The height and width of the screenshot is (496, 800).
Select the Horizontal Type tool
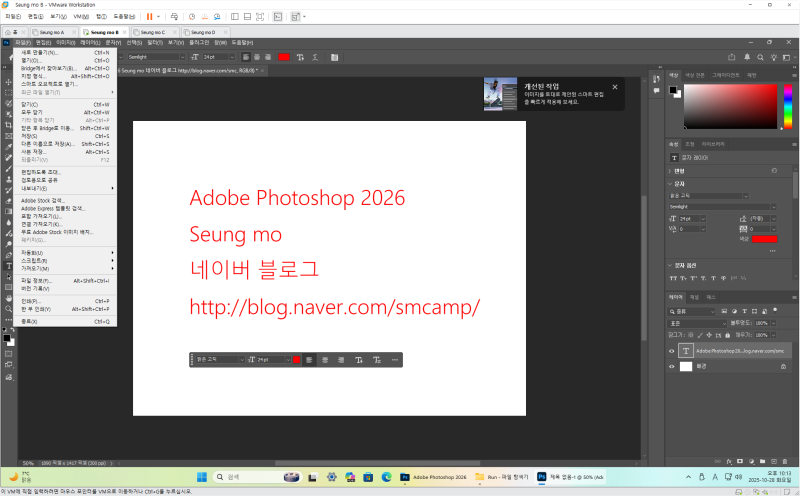coord(9,266)
